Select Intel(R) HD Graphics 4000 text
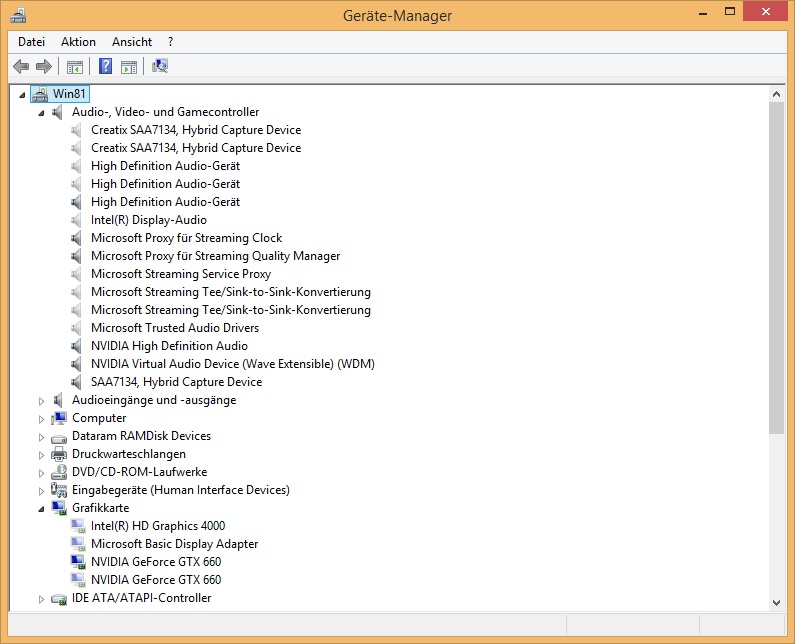The height and width of the screenshot is (644, 796). pyautogui.click(x=158, y=526)
